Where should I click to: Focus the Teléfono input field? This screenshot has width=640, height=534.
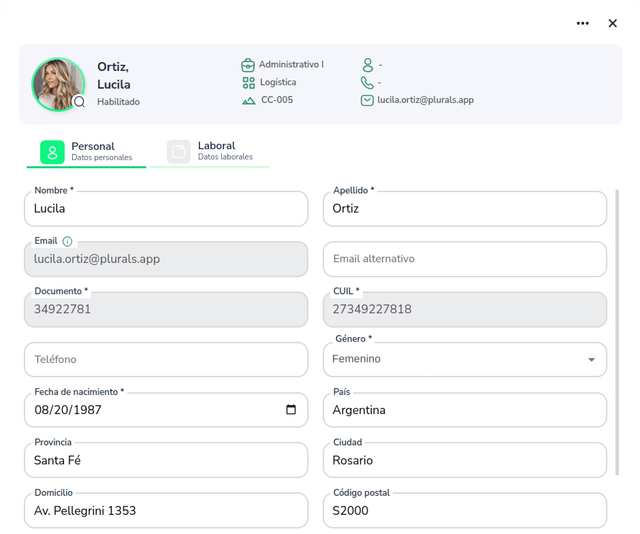pos(165,360)
